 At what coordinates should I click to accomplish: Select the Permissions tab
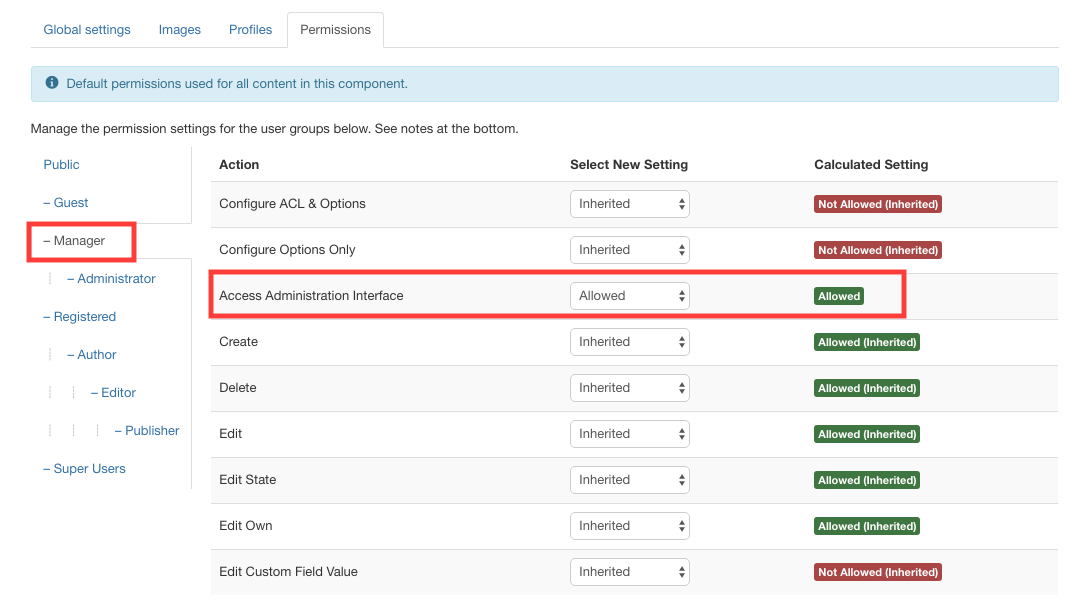(335, 29)
